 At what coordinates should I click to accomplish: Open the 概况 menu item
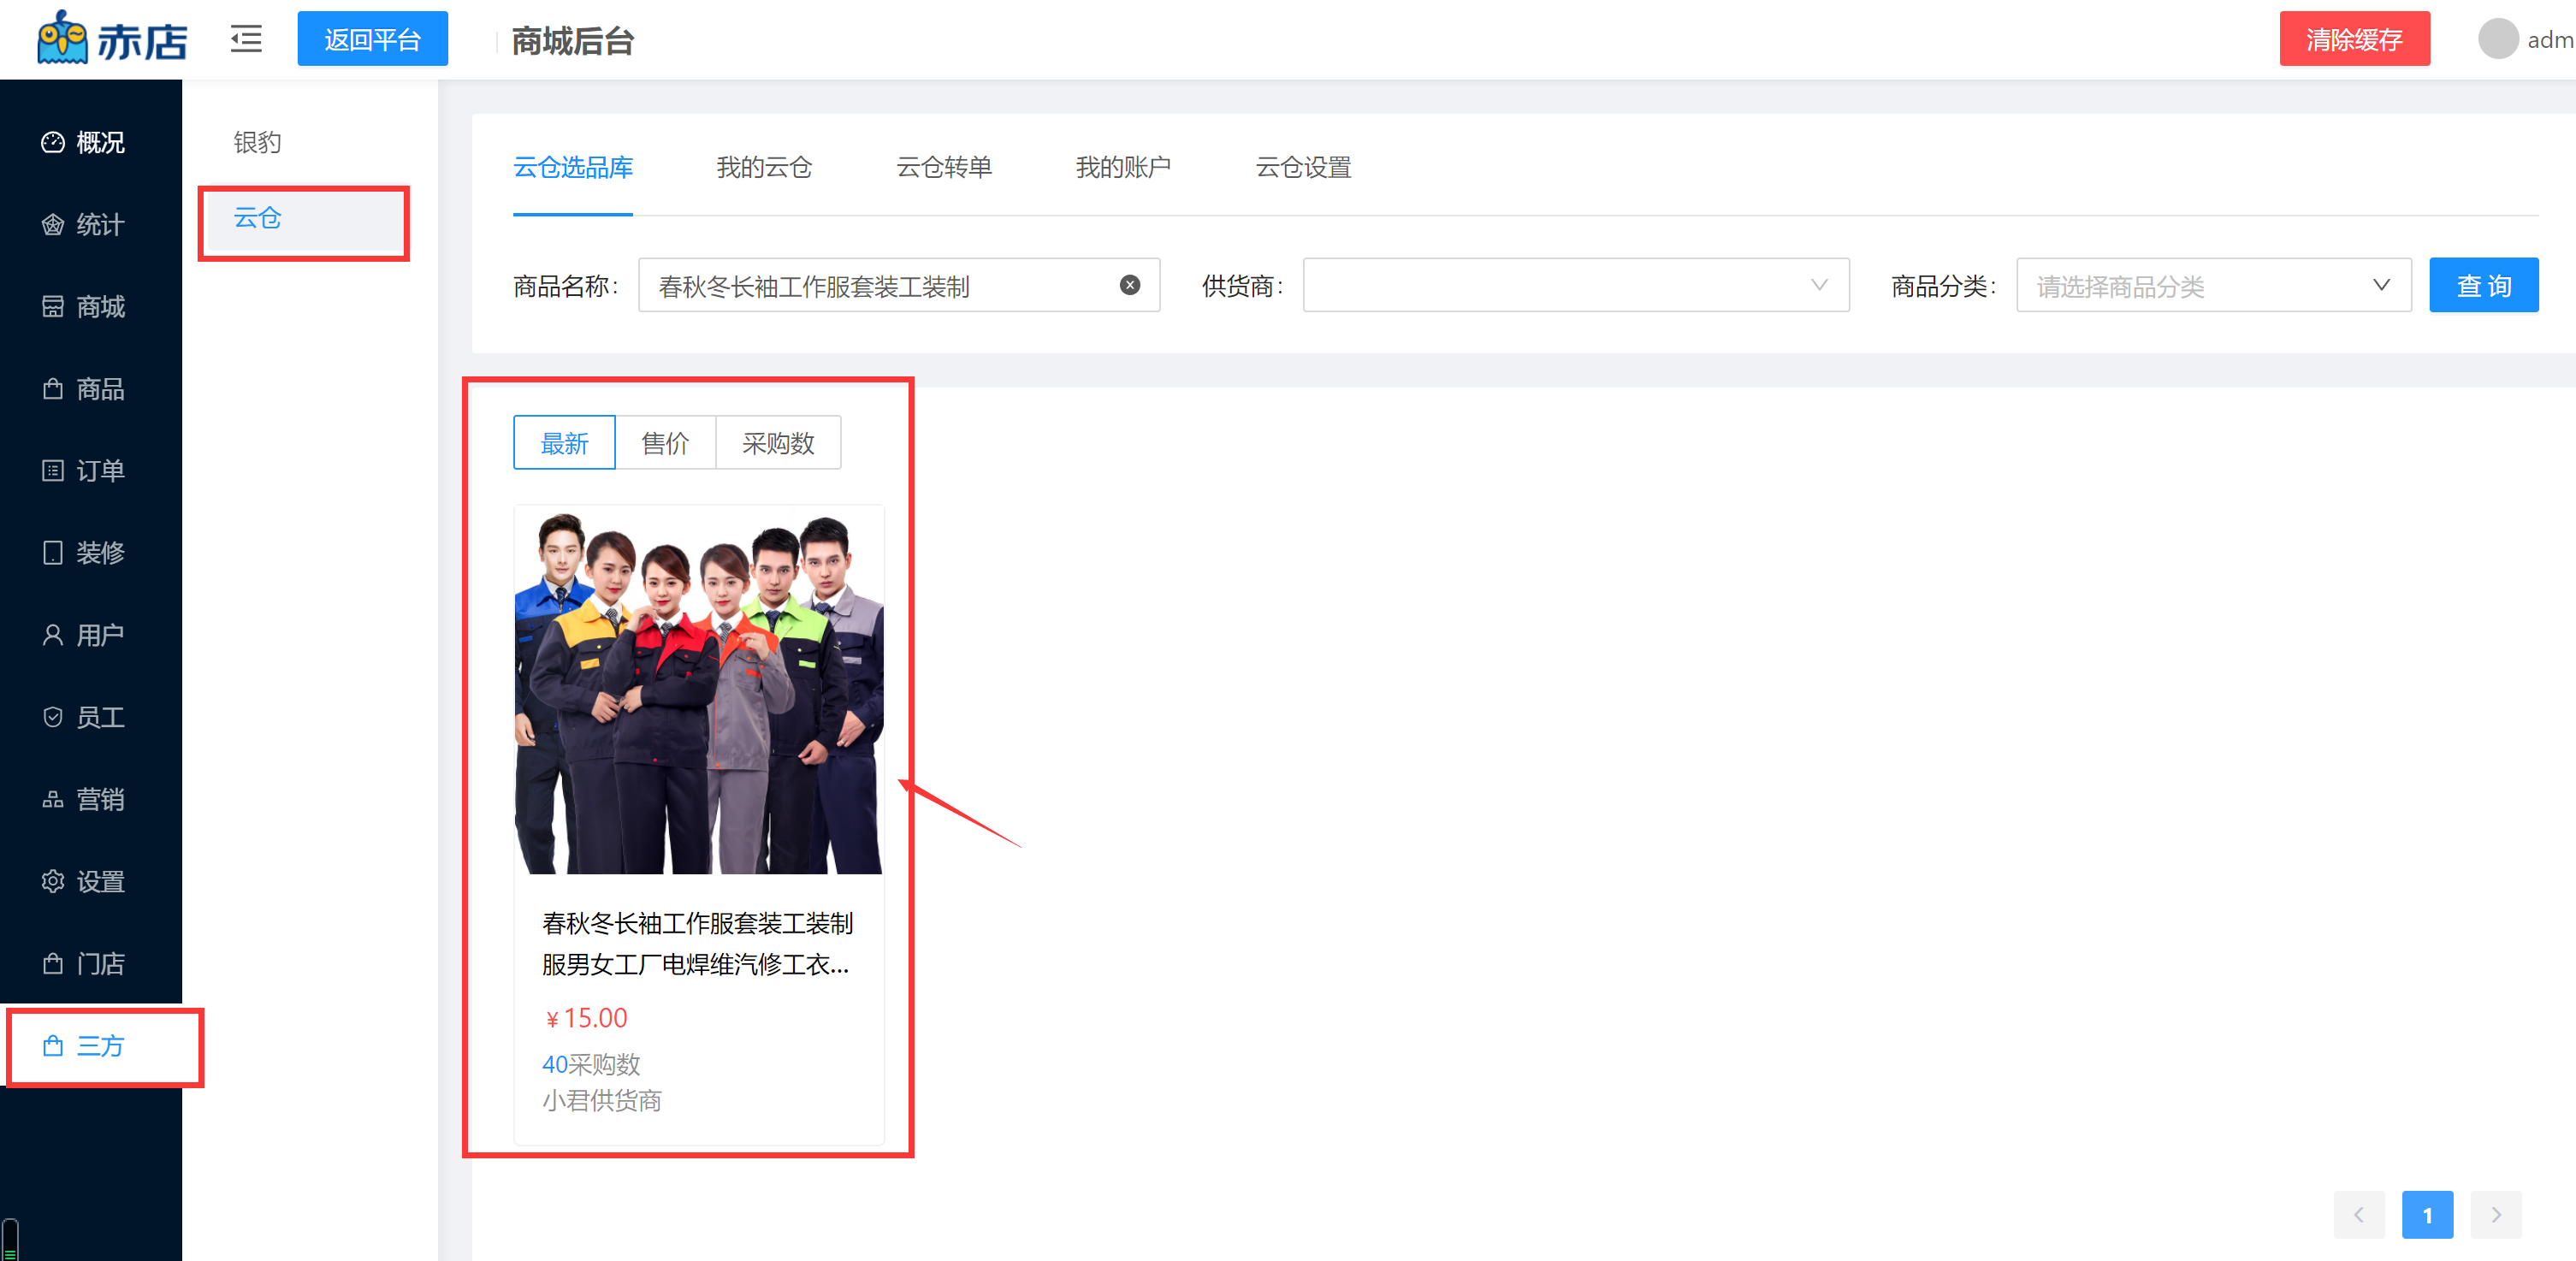coord(91,142)
